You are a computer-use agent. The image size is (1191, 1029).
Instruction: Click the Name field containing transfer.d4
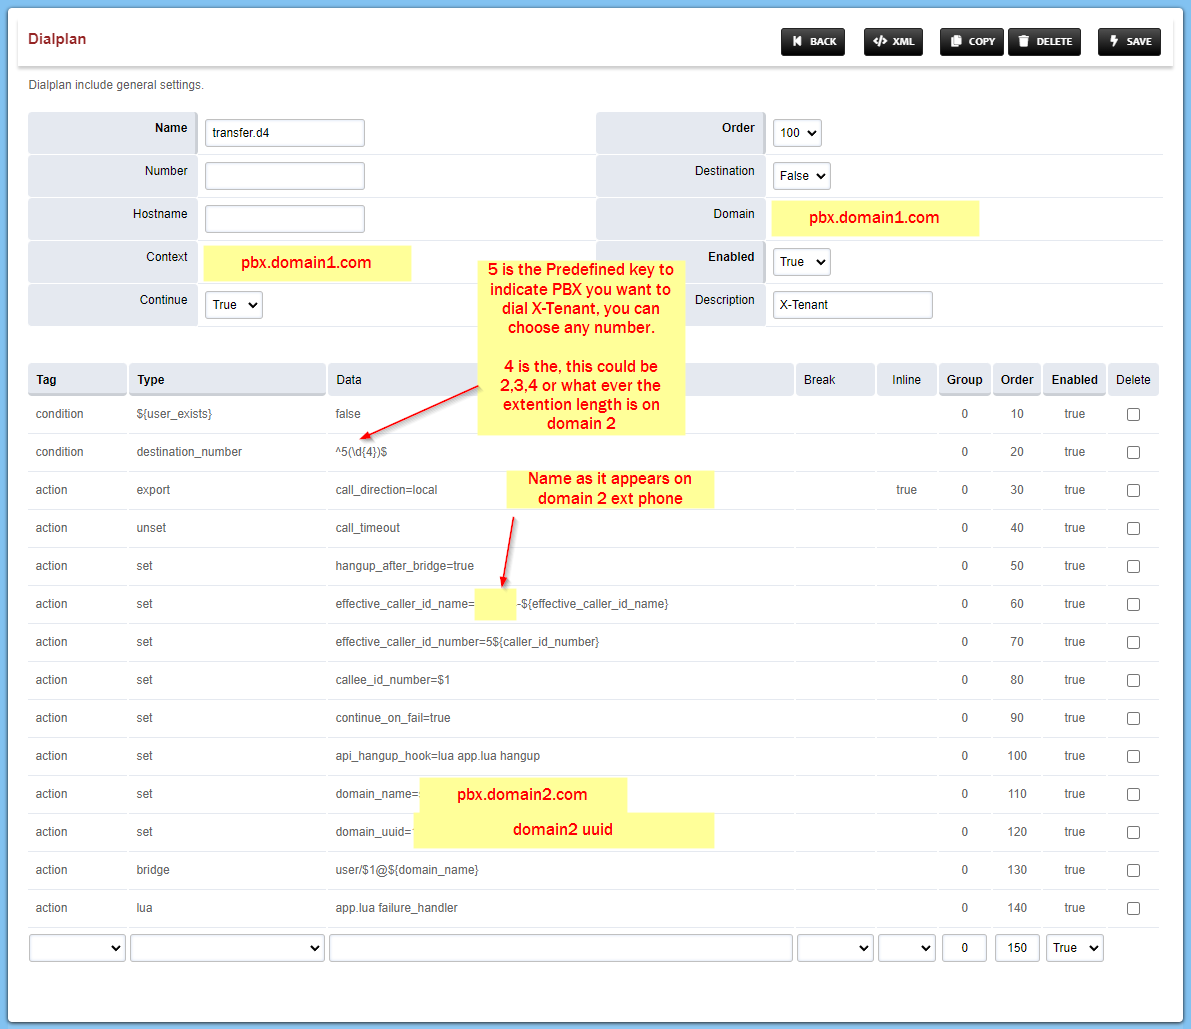coord(284,132)
